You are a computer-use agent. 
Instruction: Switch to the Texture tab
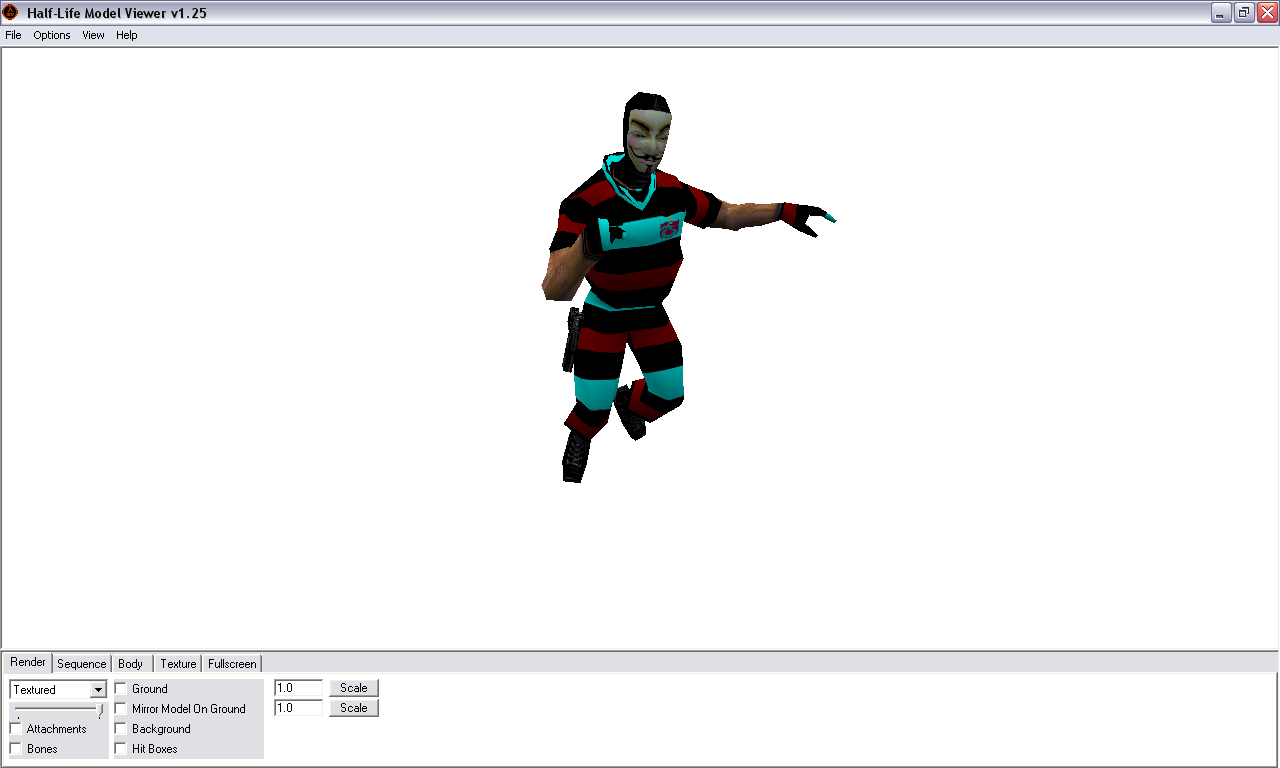(x=178, y=664)
